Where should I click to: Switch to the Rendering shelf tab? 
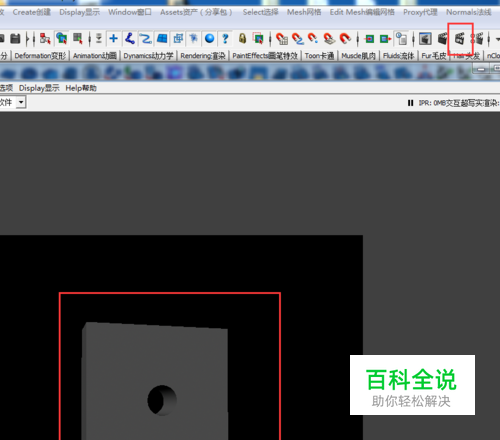tap(203, 56)
